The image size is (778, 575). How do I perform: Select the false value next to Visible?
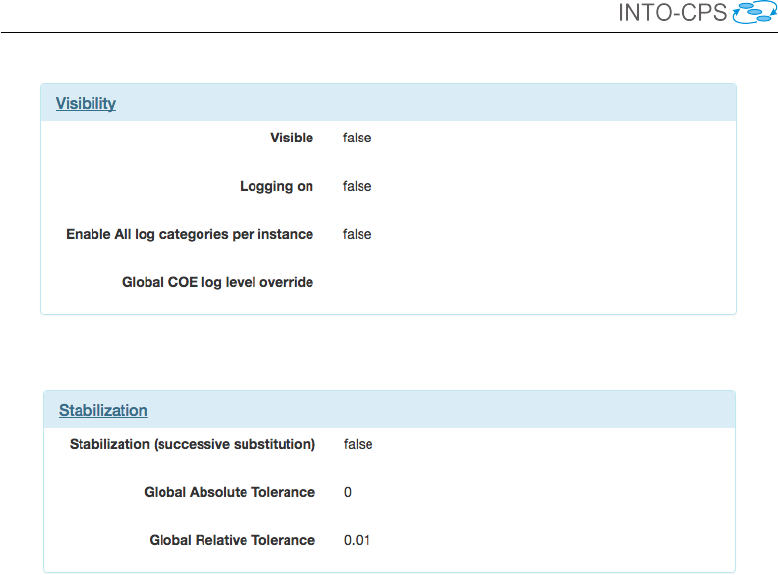[357, 138]
